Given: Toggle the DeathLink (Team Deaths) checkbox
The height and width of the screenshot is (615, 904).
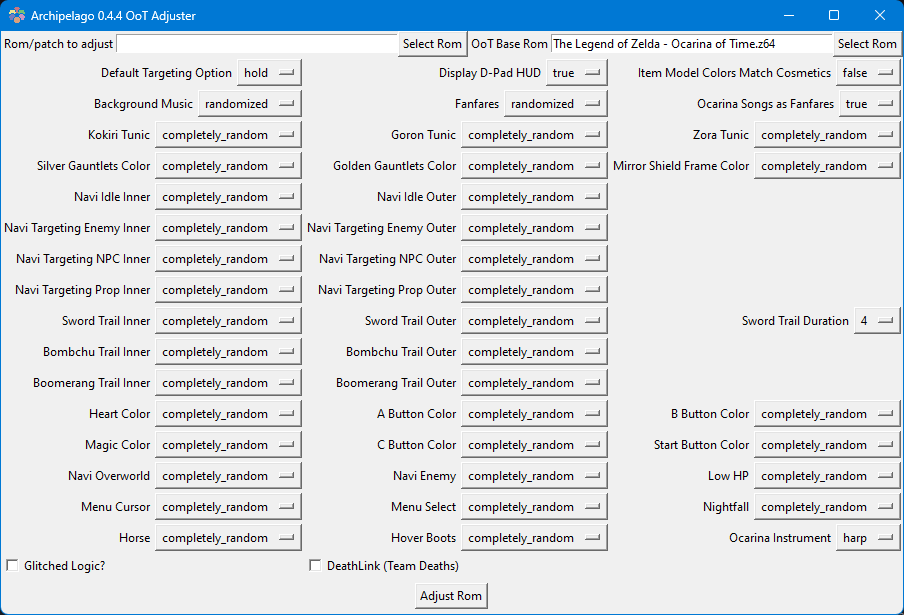Looking at the screenshot, I should click(x=315, y=565).
